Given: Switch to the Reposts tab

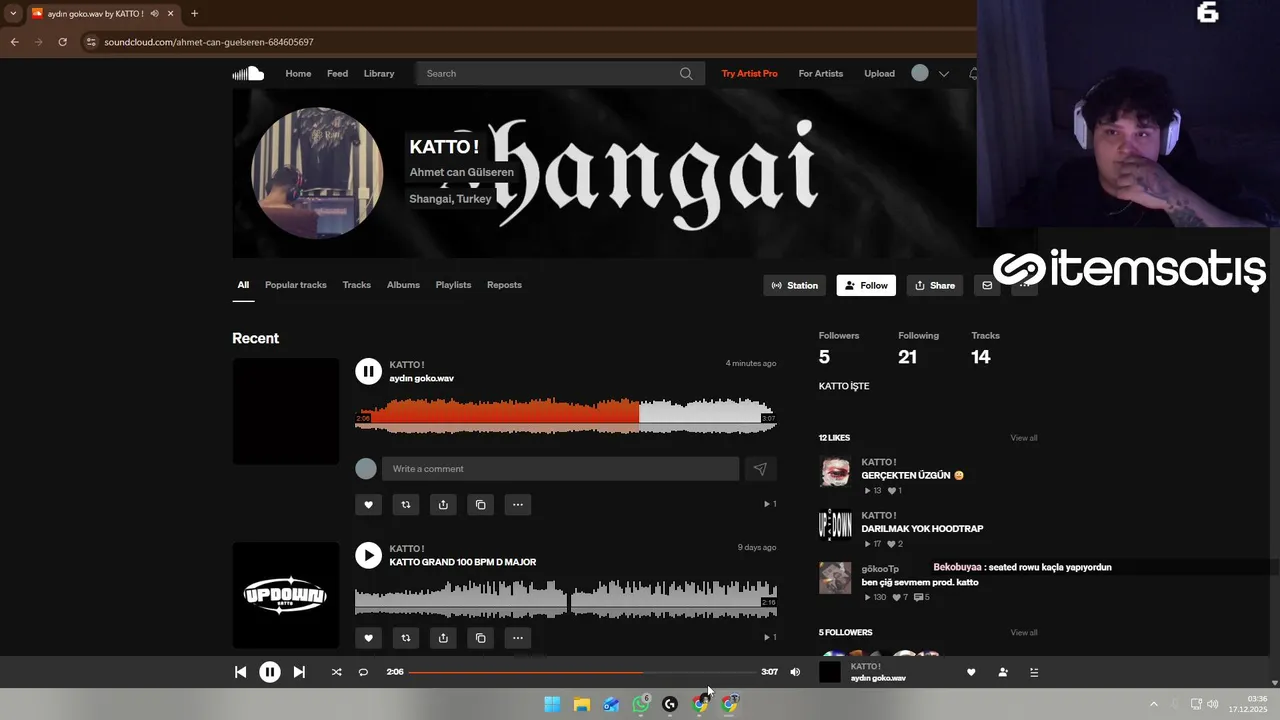Looking at the screenshot, I should pos(504,285).
